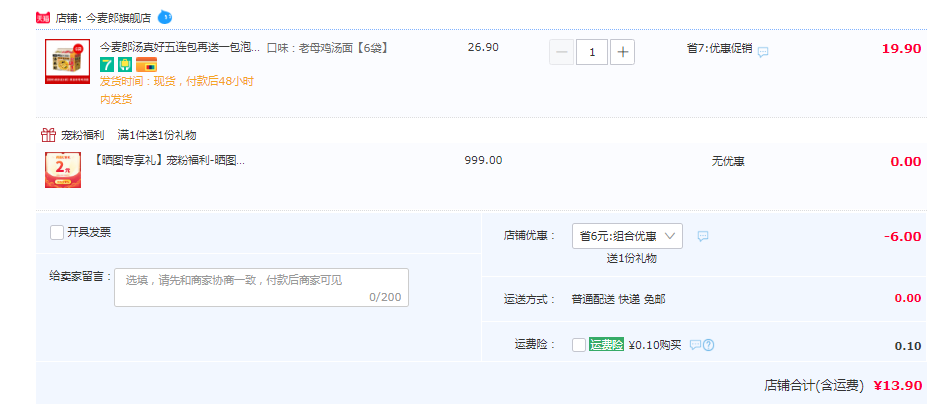Open product title 今麦郎汤真好五连包
Screen dimensions: 935x404
[179, 48]
